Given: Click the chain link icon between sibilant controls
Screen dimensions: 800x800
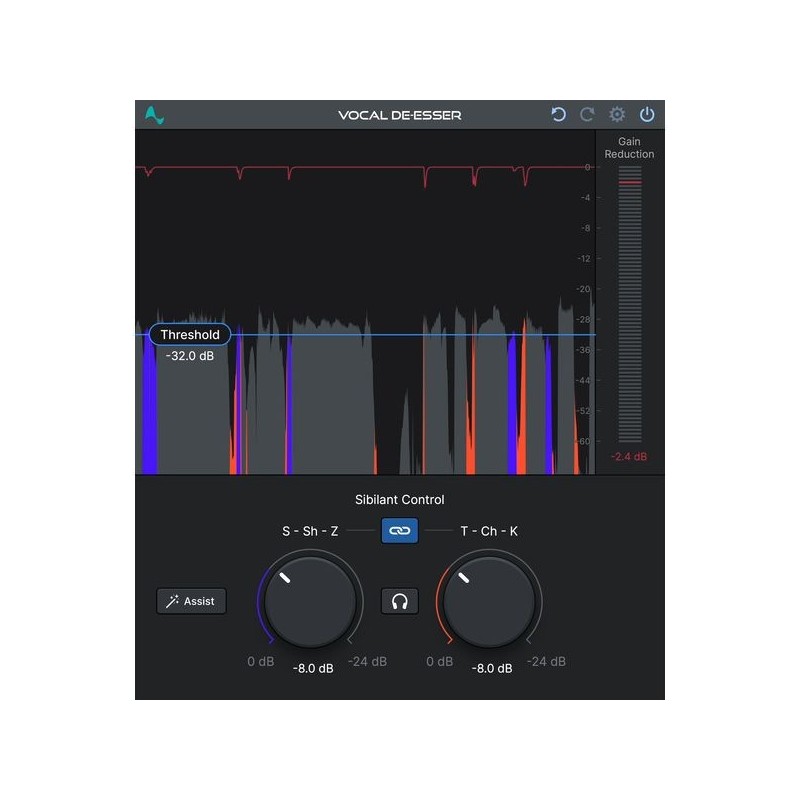Looking at the screenshot, I should coord(398,531).
